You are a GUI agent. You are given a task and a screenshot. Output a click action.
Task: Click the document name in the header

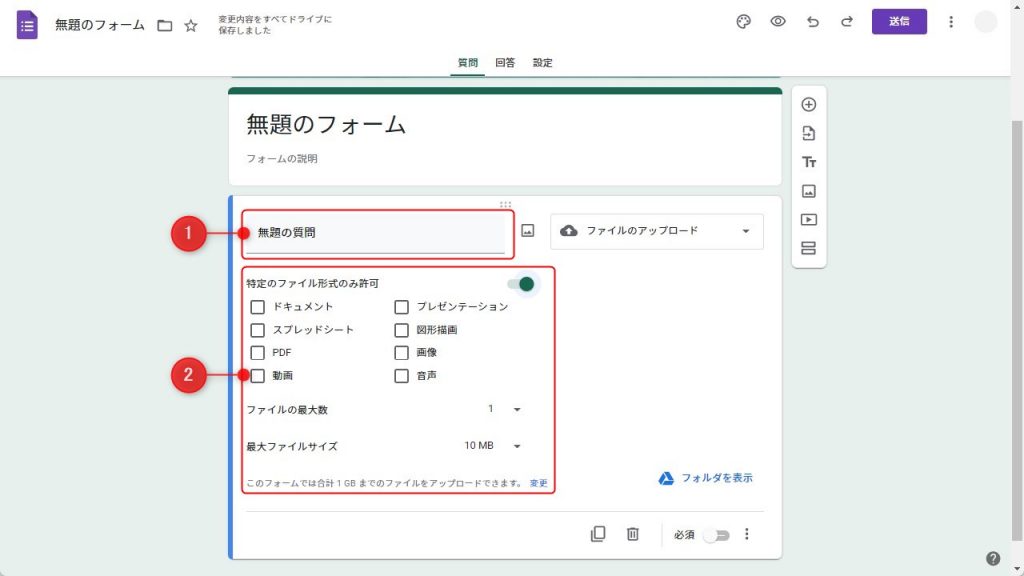[100, 25]
